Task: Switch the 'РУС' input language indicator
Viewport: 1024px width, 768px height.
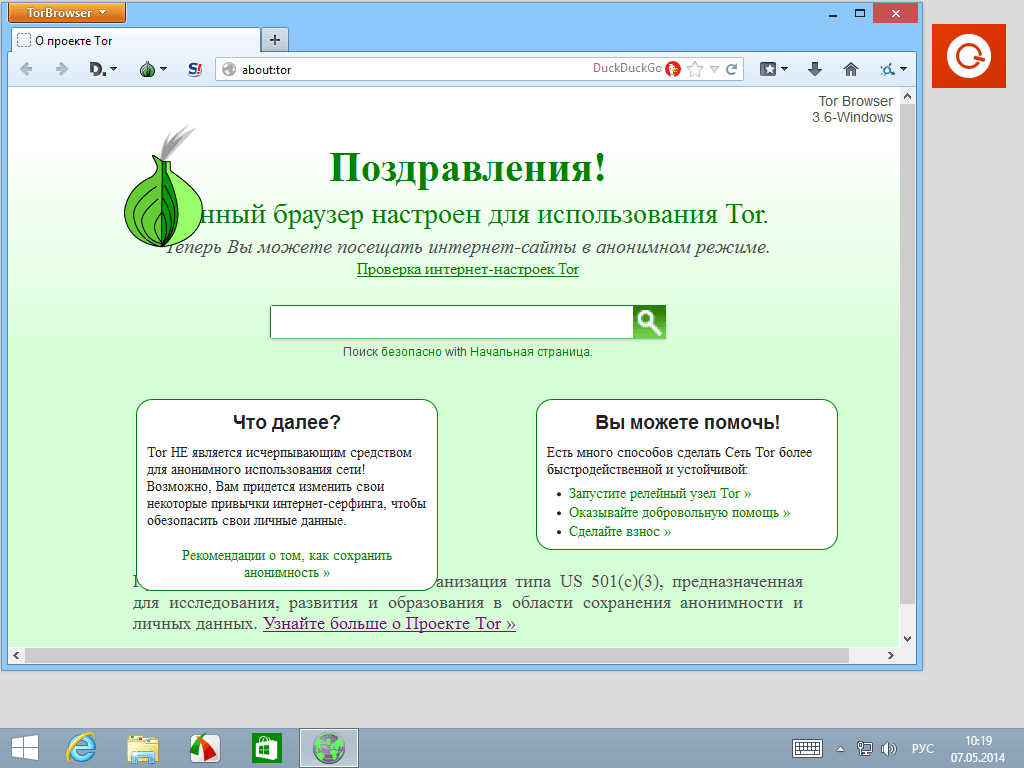Action: point(922,748)
